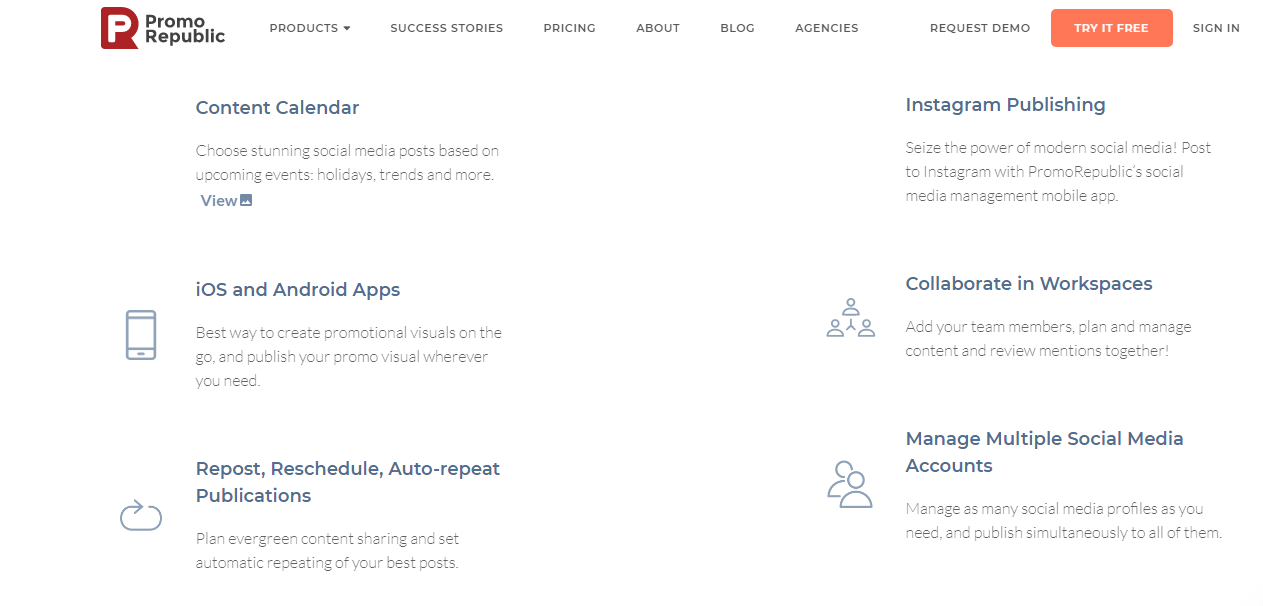Click the small image icon beside the View link
This screenshot has width=1263, height=606.
pyautogui.click(x=244, y=199)
